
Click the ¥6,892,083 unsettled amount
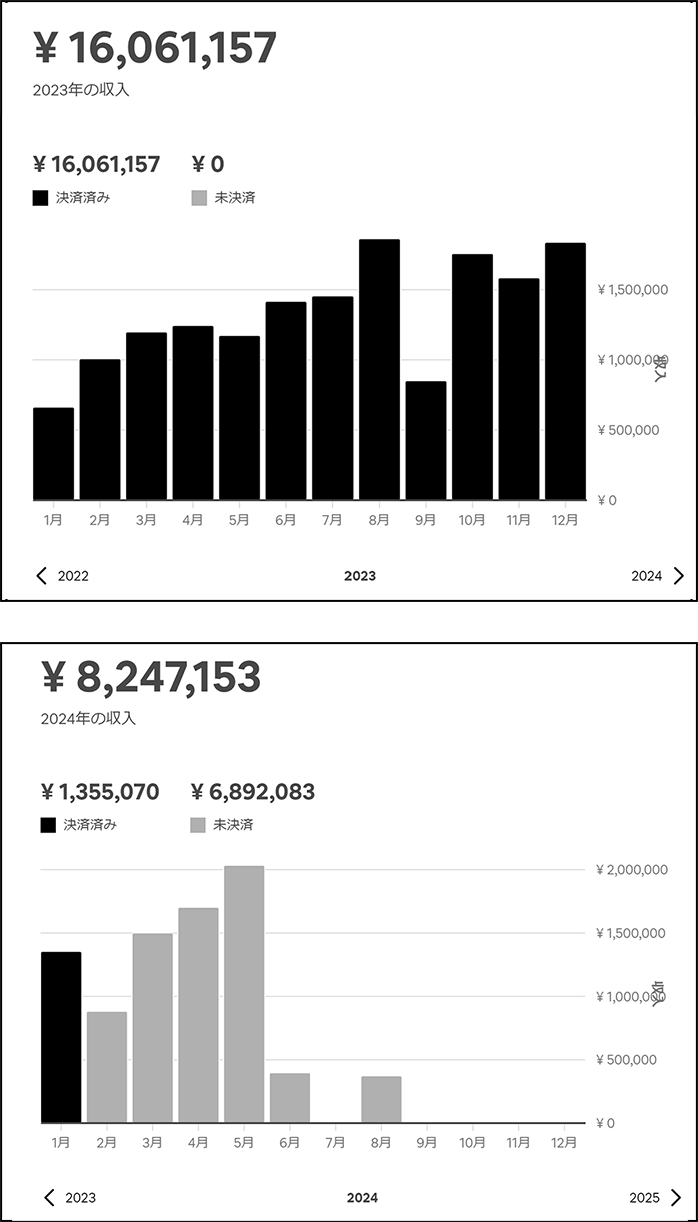coord(252,792)
